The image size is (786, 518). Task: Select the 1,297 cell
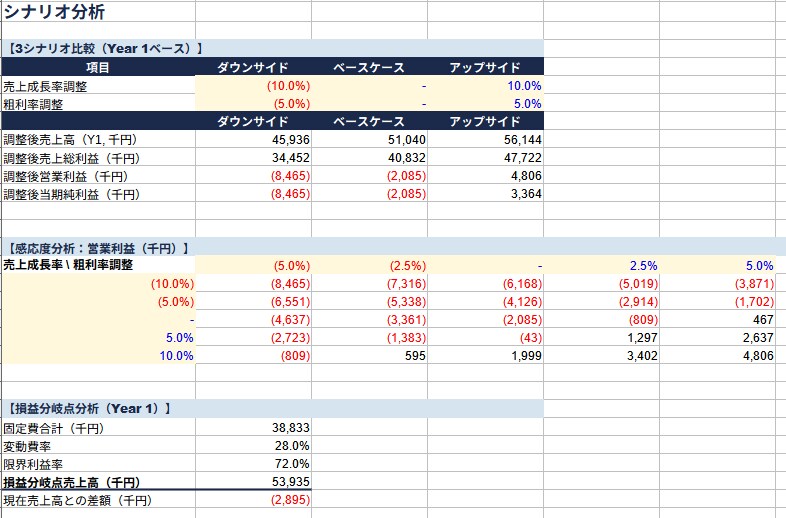point(602,337)
